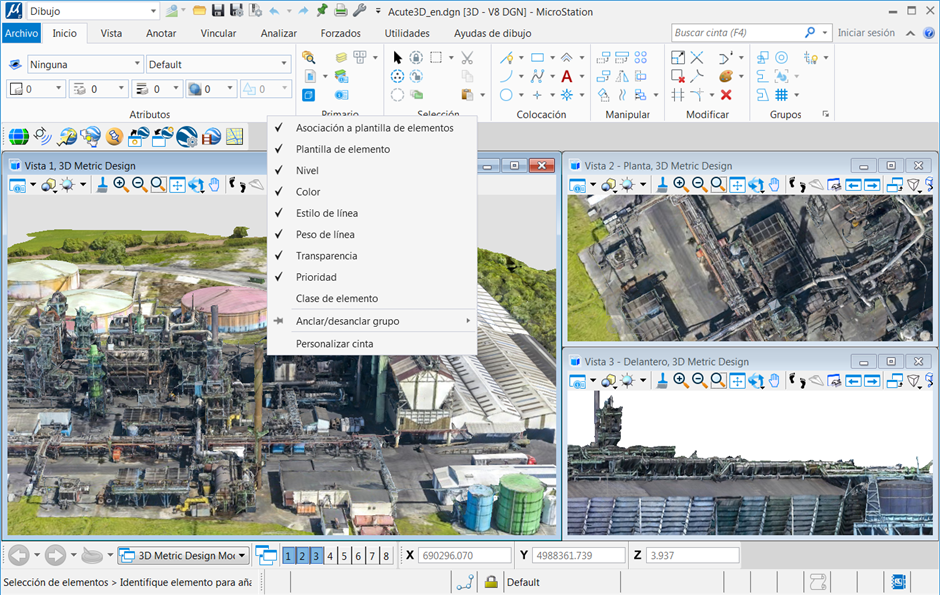Click the padlock icon in the status bar
The width and height of the screenshot is (940, 595).
(x=491, y=582)
